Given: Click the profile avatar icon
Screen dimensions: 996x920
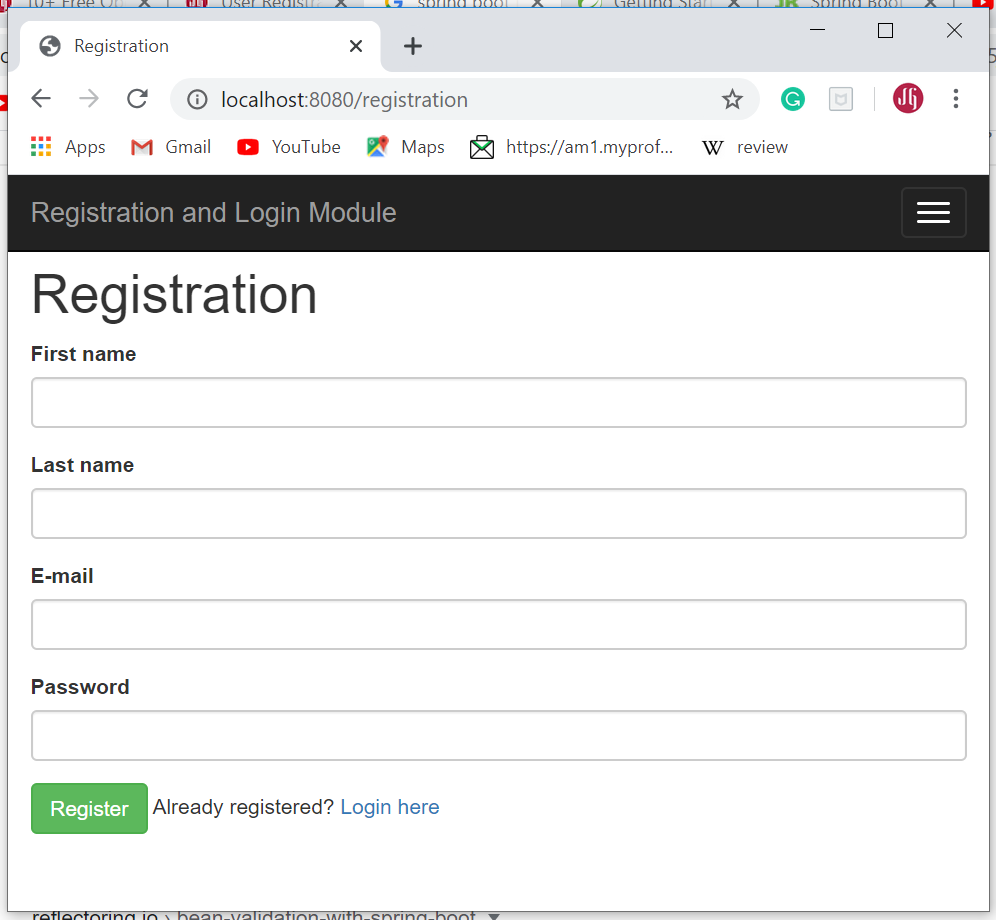Looking at the screenshot, I should 908,99.
